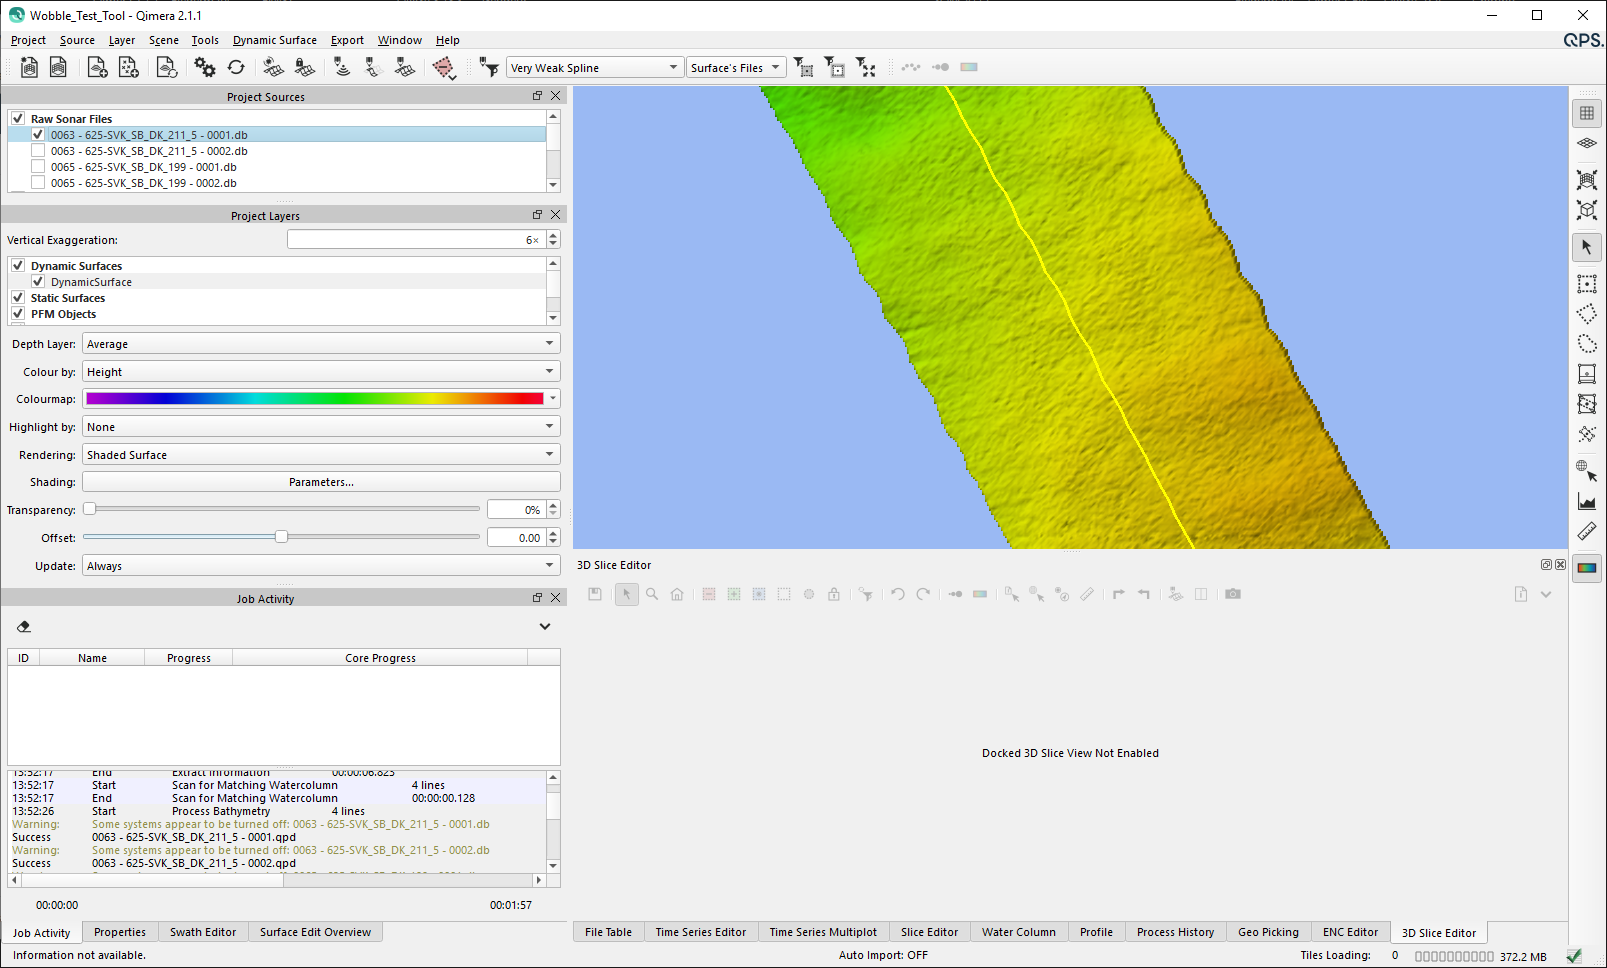Viewport: 1607px width, 968px height.
Task: Click the refresh arrows toolbar icon
Action: (x=236, y=67)
